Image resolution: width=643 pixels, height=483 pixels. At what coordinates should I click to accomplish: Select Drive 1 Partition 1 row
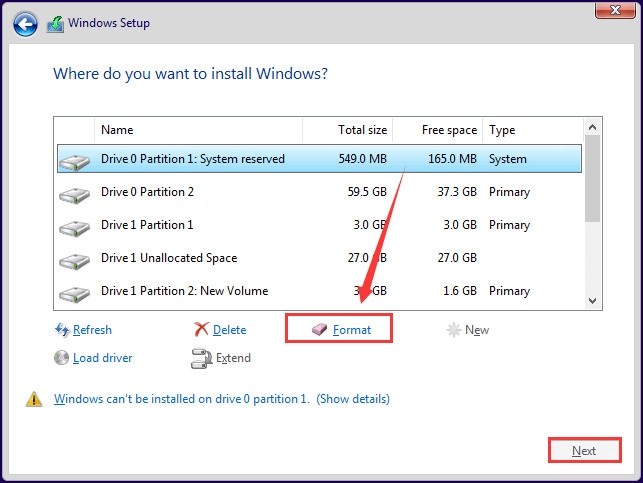tap(319, 225)
